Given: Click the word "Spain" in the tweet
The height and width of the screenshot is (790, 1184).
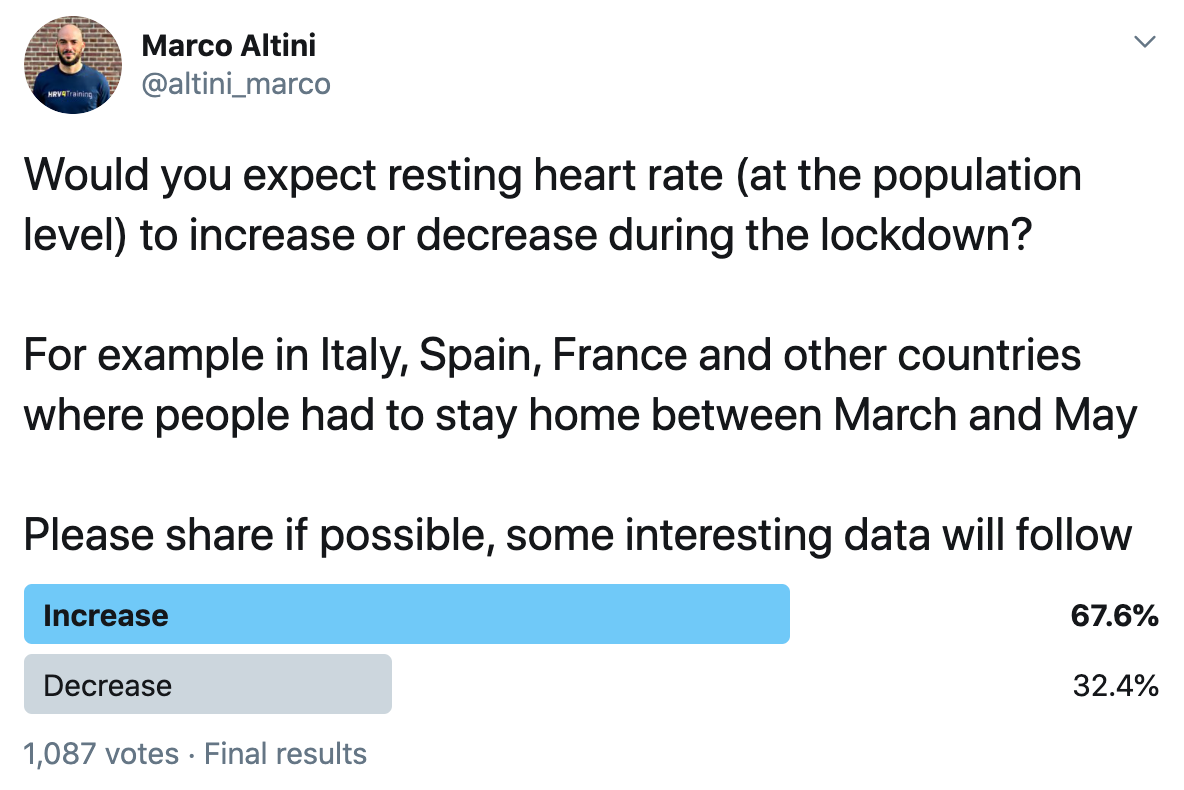Looking at the screenshot, I should point(479,356).
